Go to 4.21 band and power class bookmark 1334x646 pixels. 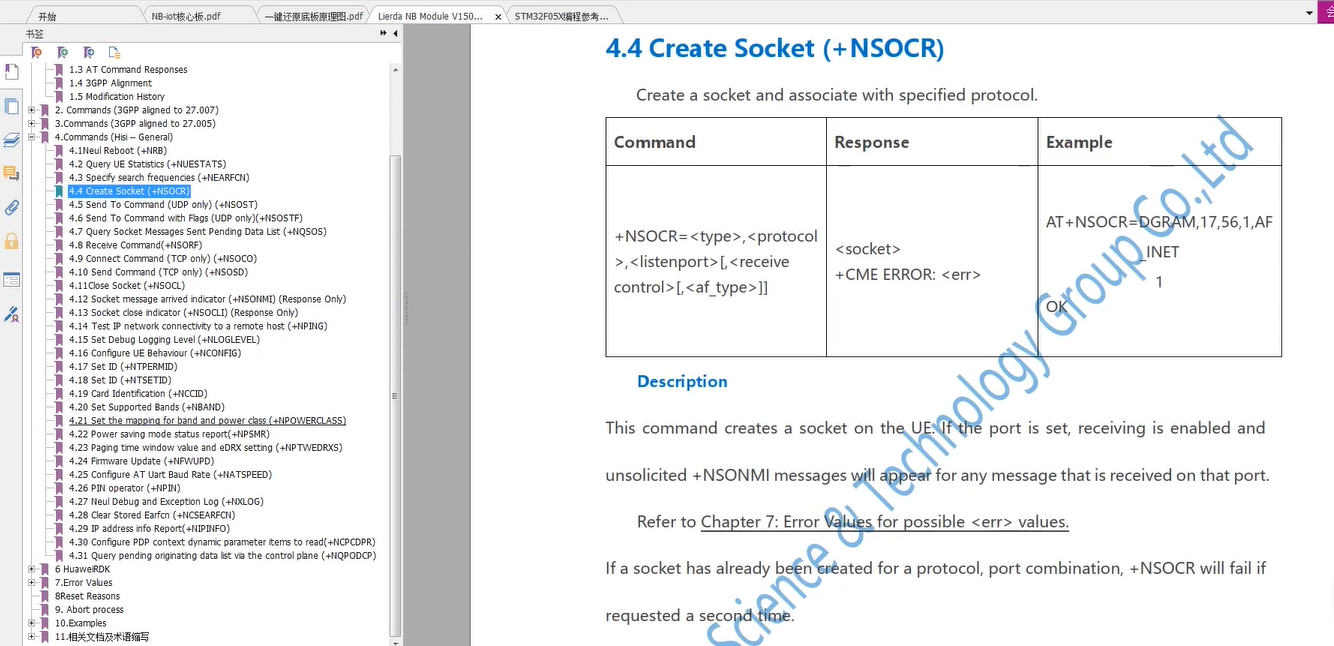(207, 421)
